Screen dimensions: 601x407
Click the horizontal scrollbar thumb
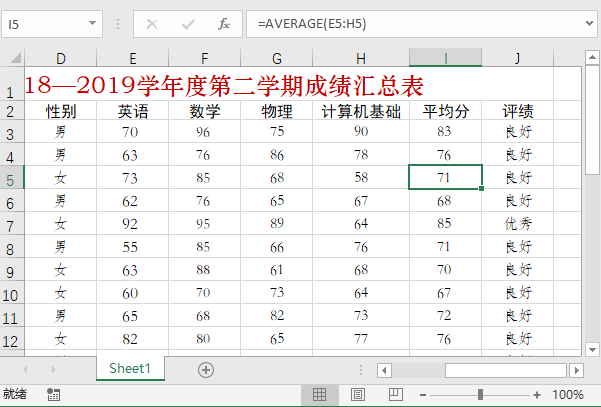point(506,371)
